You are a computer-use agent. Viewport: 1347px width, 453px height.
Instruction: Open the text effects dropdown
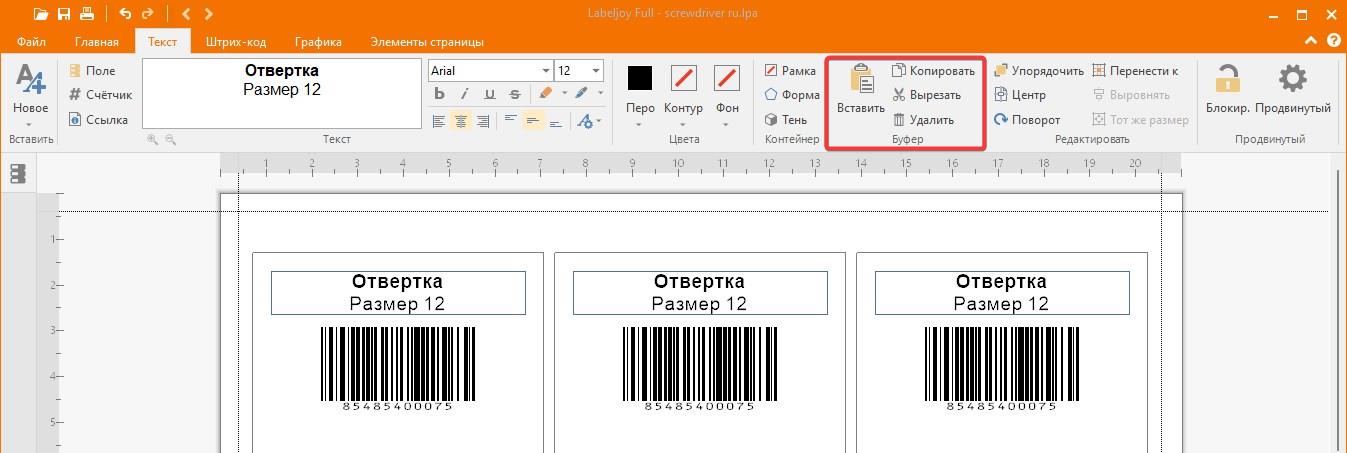(x=589, y=121)
